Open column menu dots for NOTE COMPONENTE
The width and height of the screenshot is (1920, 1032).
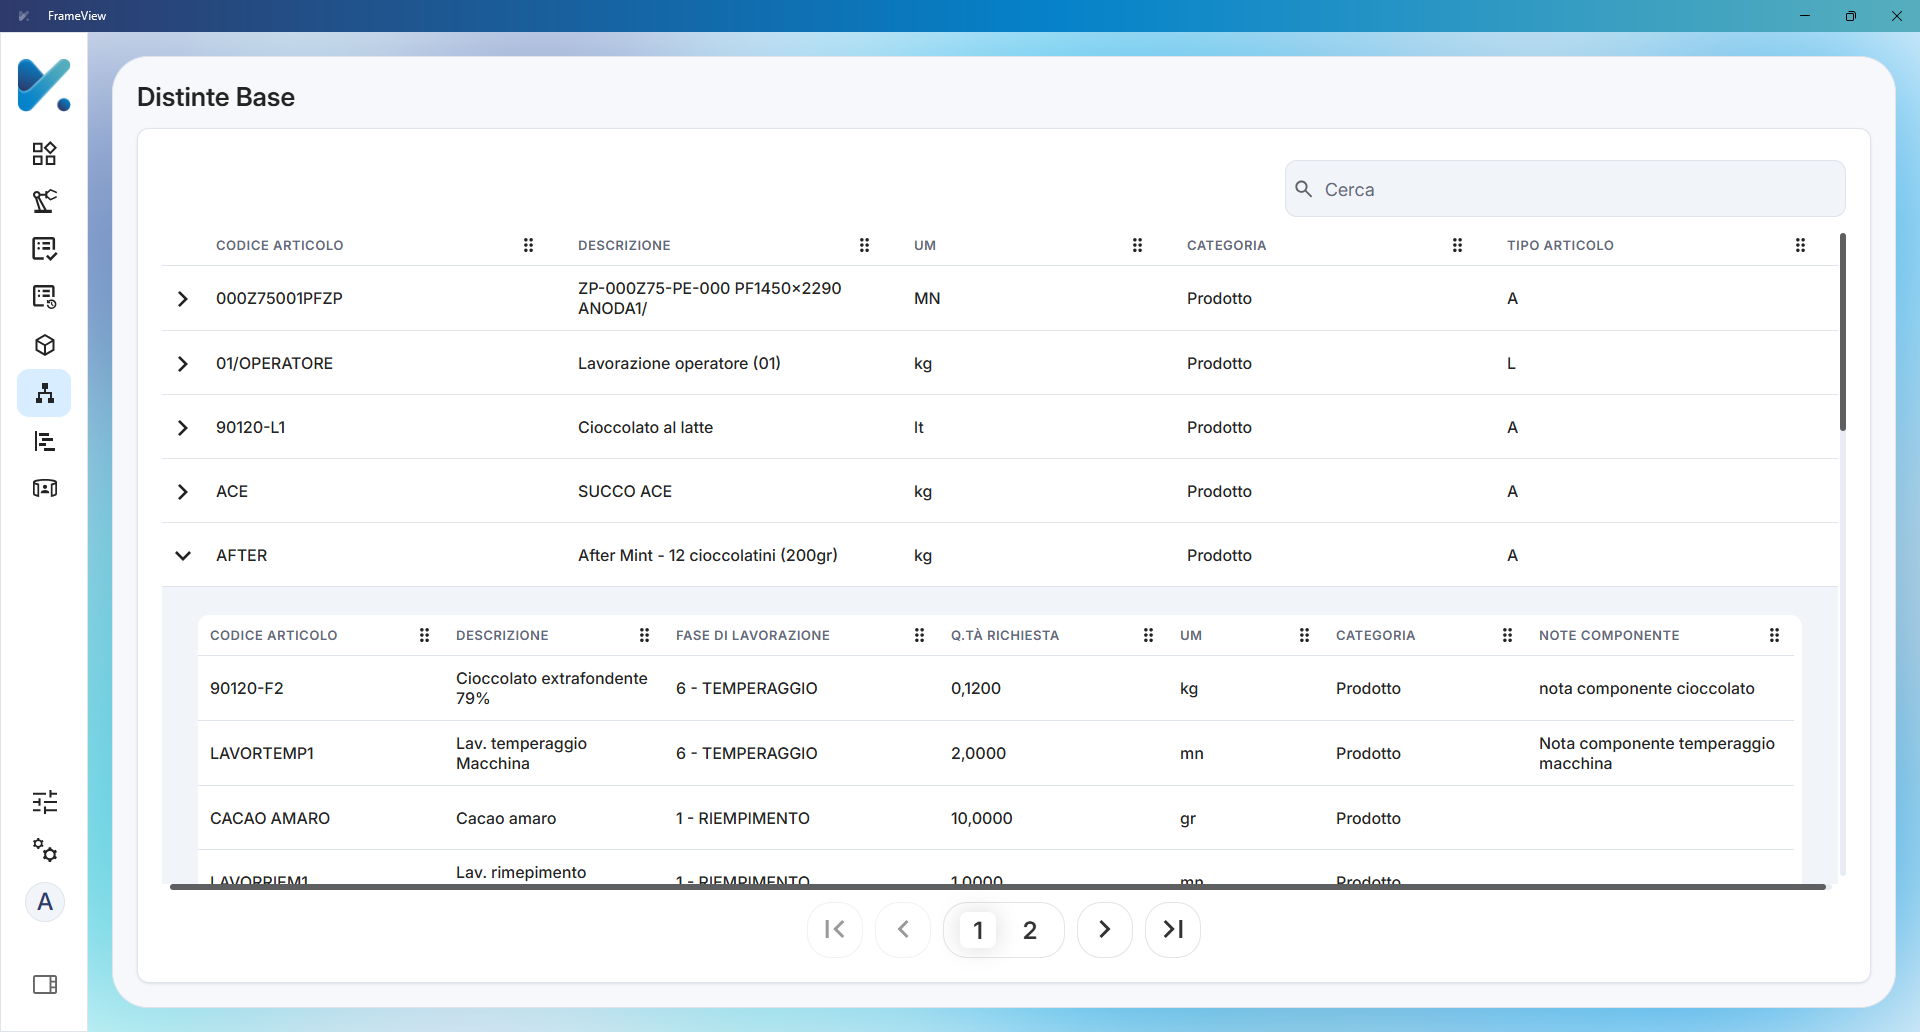point(1774,635)
